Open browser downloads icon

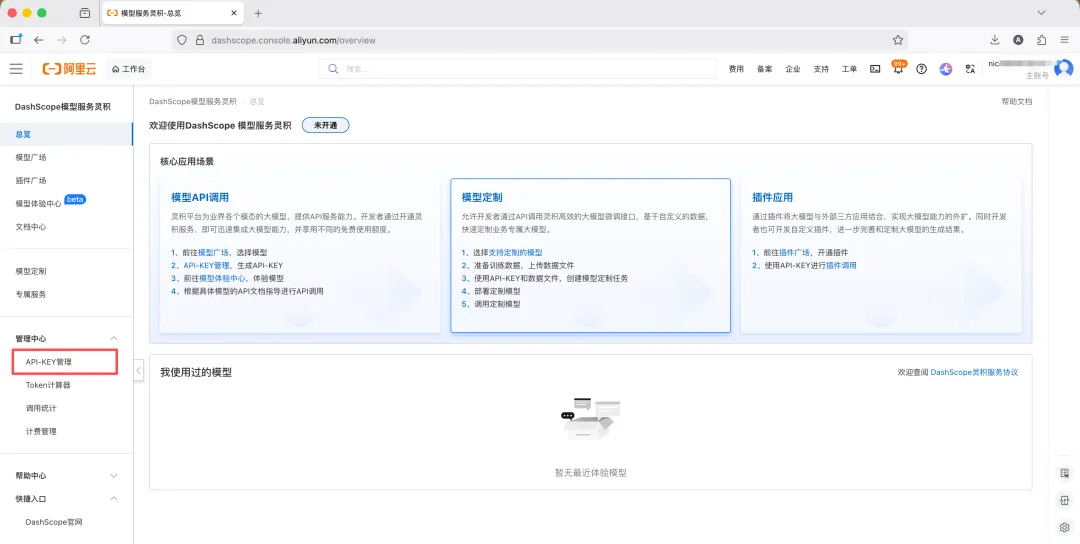coord(995,40)
